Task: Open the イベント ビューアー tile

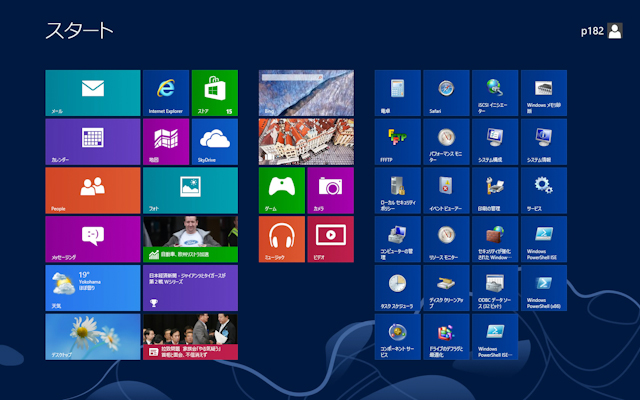Action: click(x=446, y=191)
